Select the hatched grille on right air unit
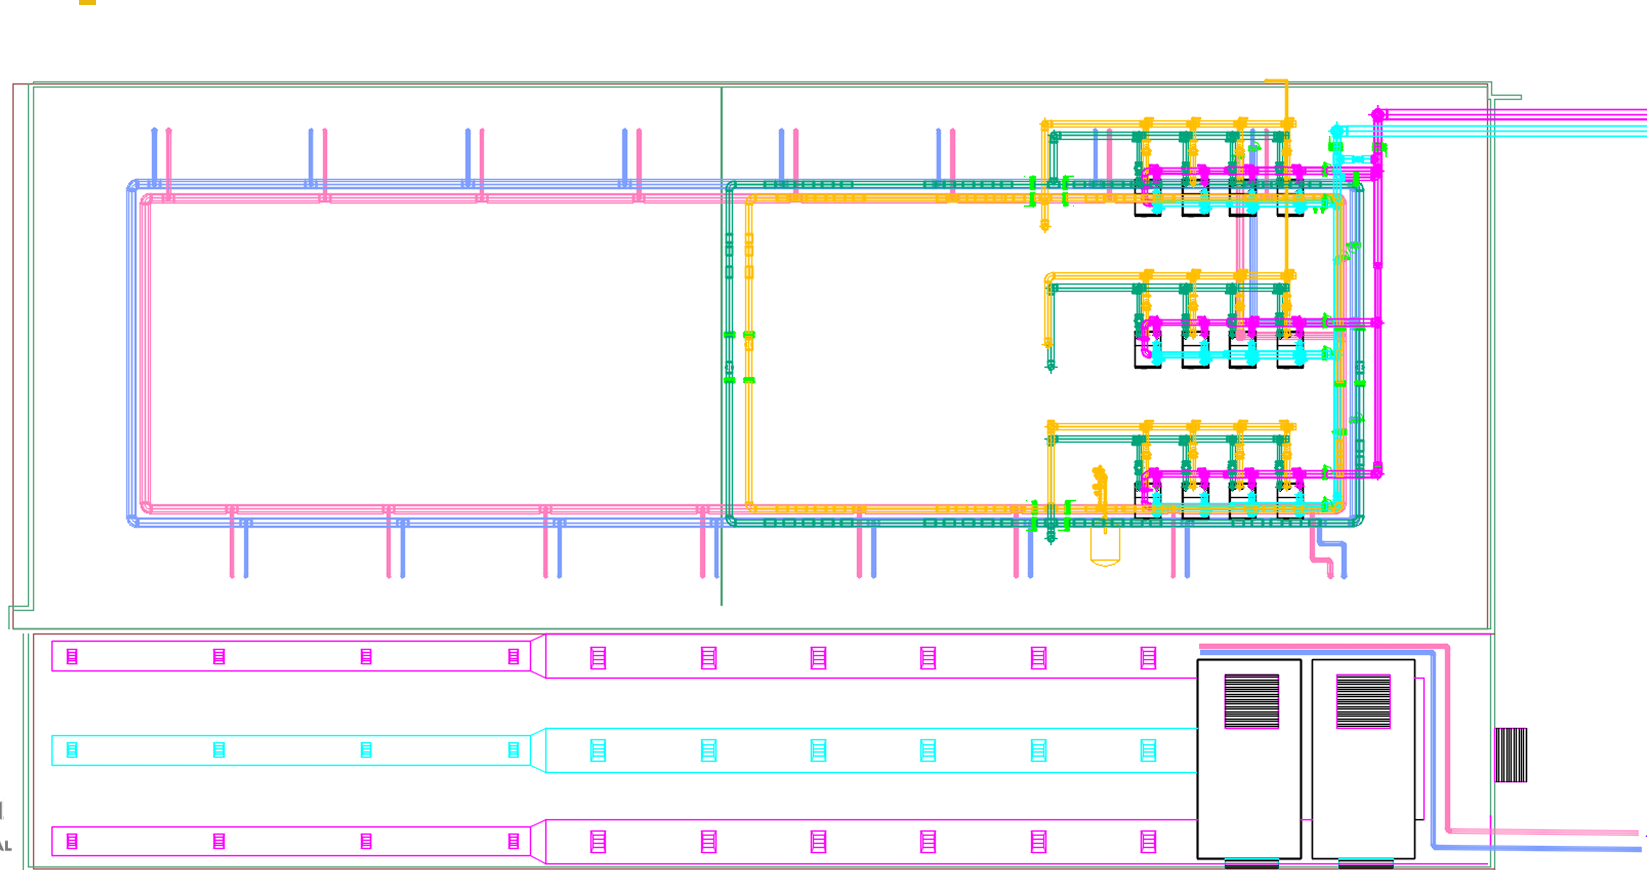1647x870 pixels. [1363, 701]
